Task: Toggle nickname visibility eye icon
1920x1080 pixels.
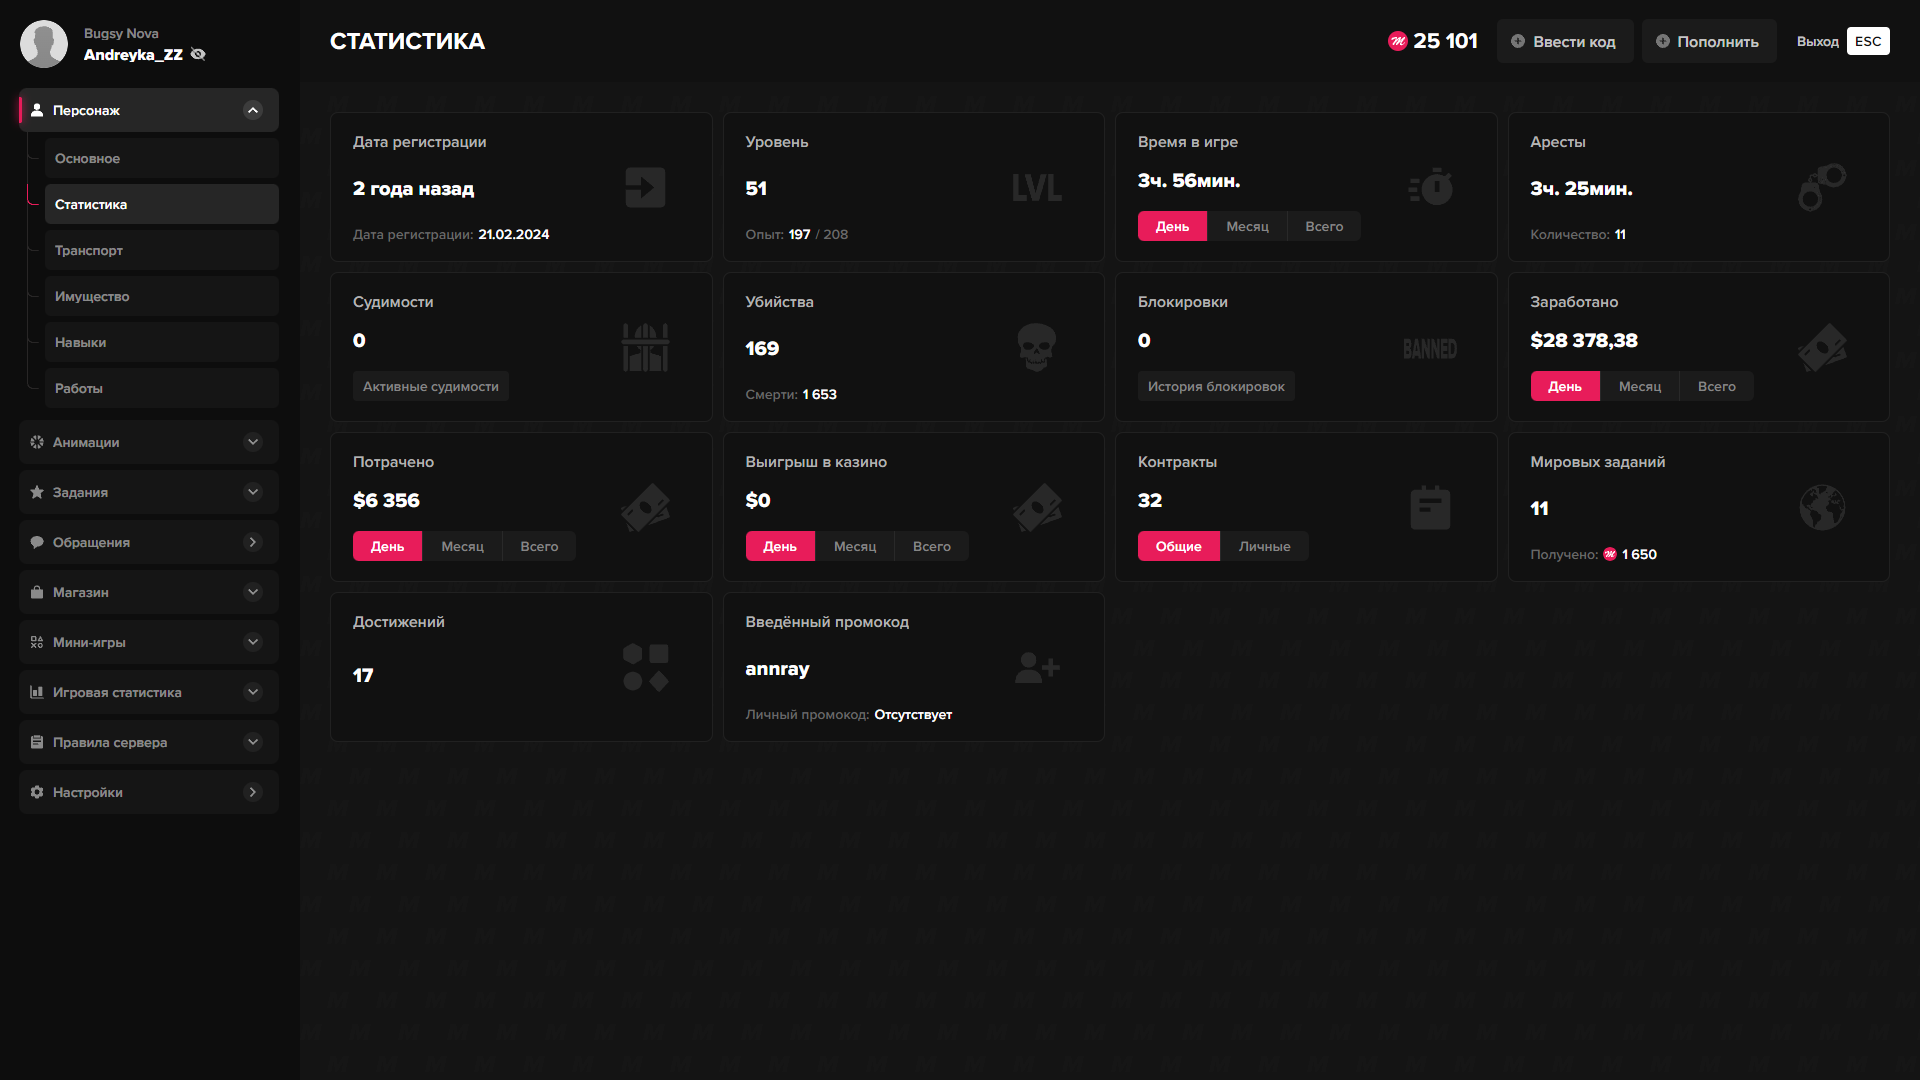Action: pos(198,55)
